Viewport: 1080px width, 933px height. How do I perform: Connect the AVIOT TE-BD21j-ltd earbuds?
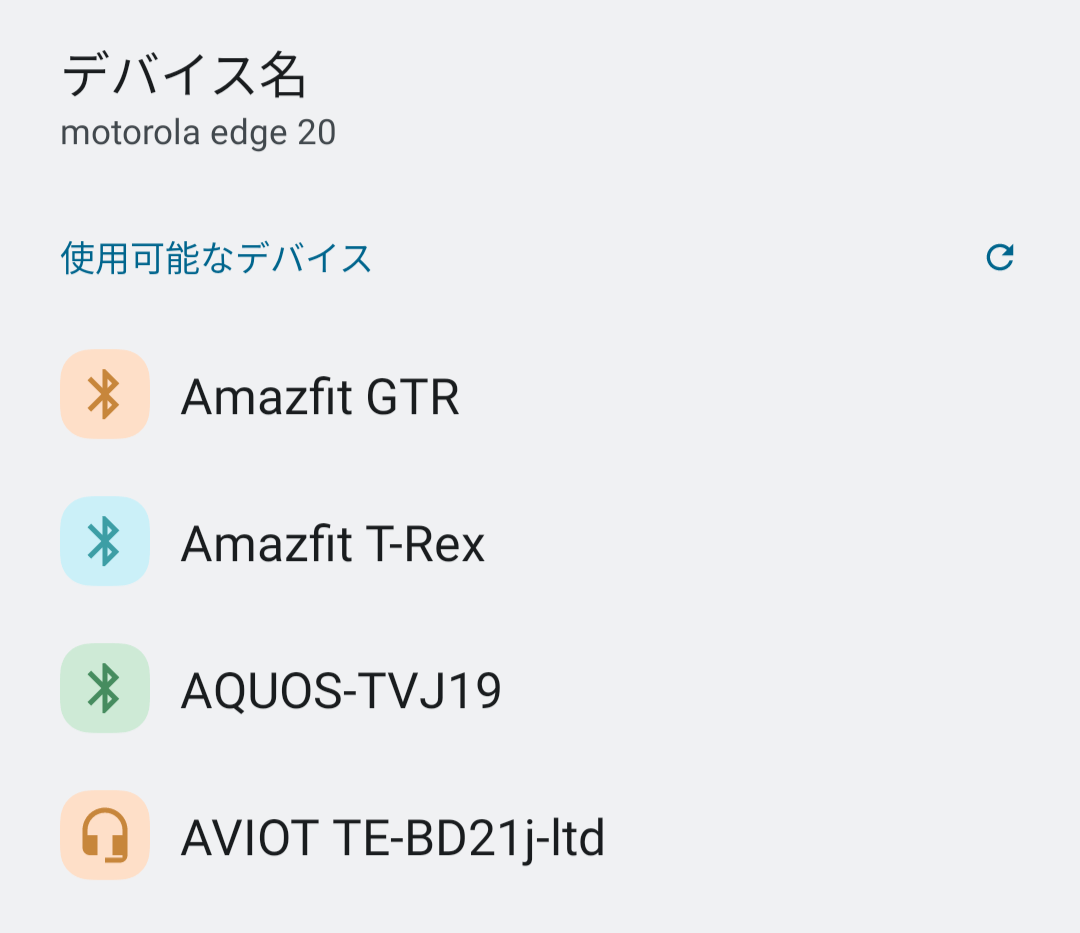click(390, 838)
